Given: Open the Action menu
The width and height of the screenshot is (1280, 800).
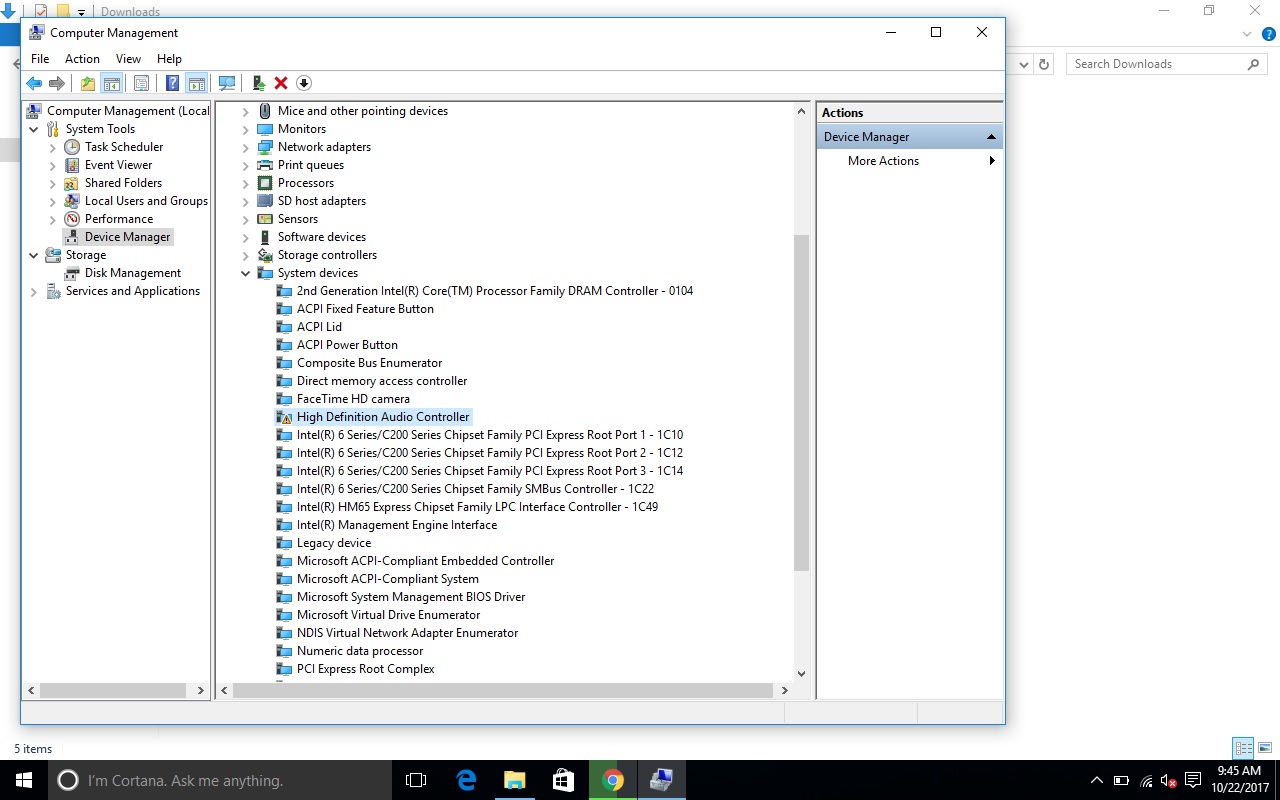Looking at the screenshot, I should point(82,59).
